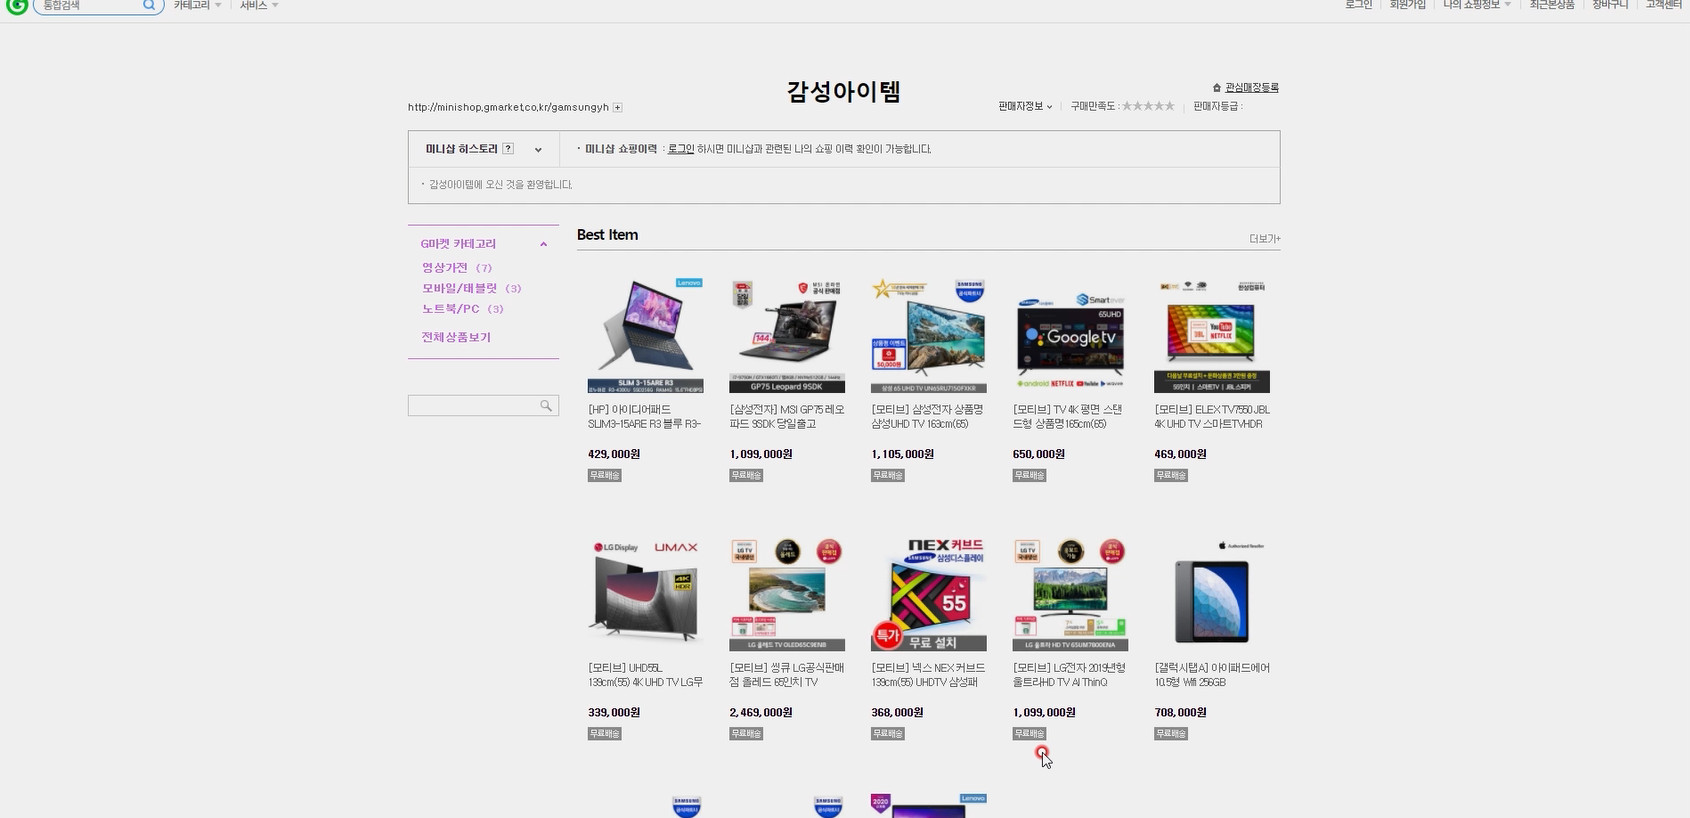The image size is (1690, 818).
Task: Focus the shop search input in sidebar
Action: 472,405
